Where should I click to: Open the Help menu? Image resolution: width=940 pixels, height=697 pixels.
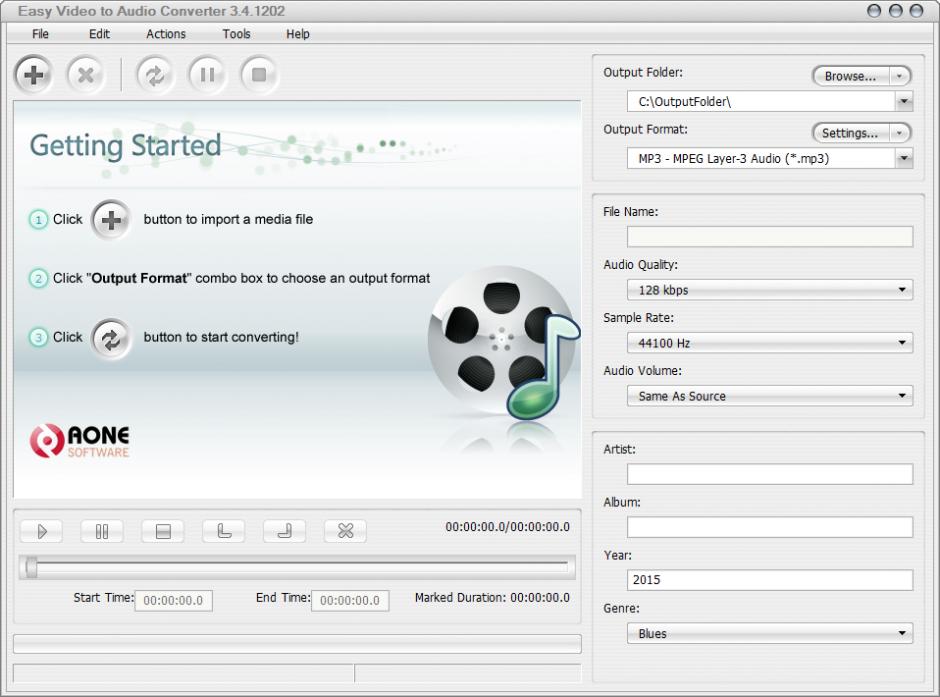[x=298, y=34]
